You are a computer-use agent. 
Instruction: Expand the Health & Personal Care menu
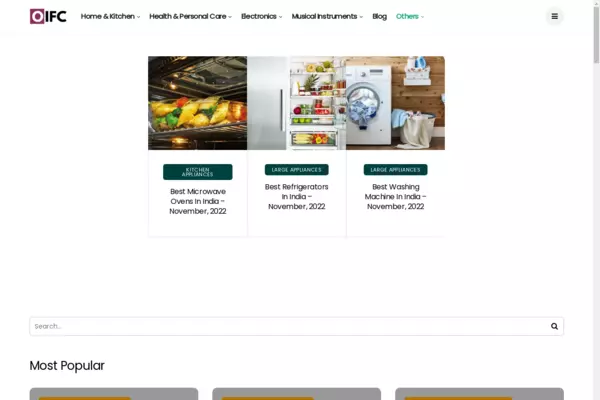click(190, 17)
